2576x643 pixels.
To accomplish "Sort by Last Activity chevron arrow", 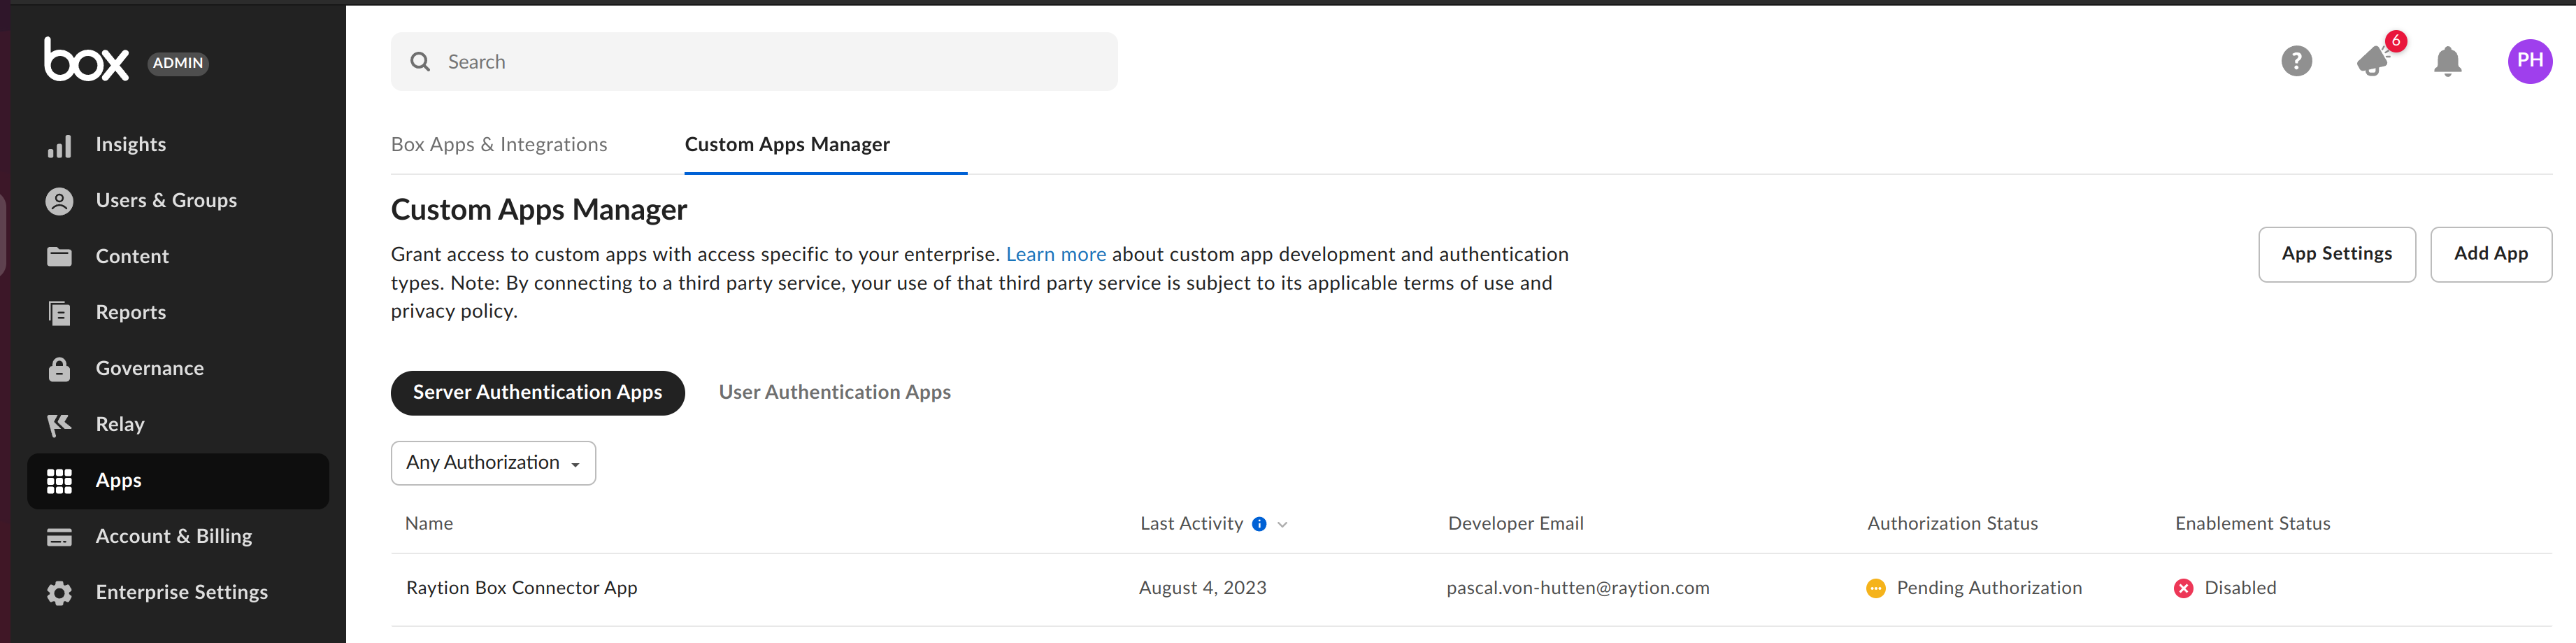I will [x=1283, y=525].
